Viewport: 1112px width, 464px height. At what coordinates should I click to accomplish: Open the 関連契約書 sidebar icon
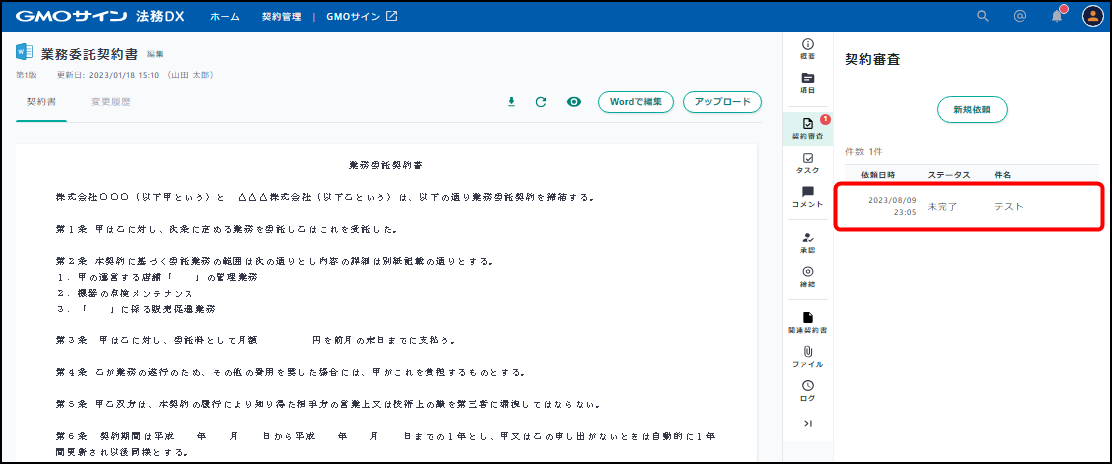(807, 322)
